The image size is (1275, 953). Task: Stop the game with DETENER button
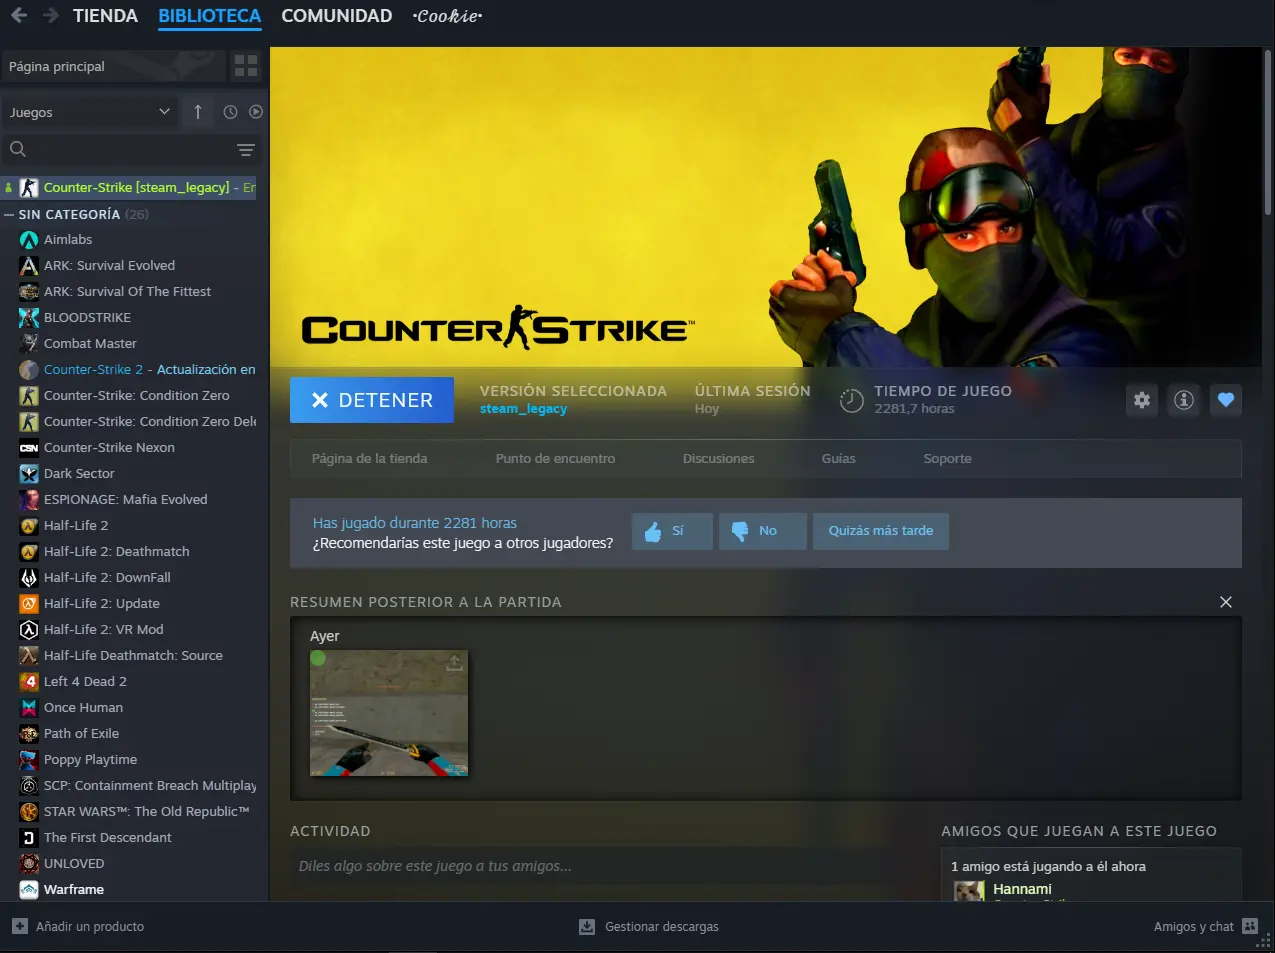(372, 400)
